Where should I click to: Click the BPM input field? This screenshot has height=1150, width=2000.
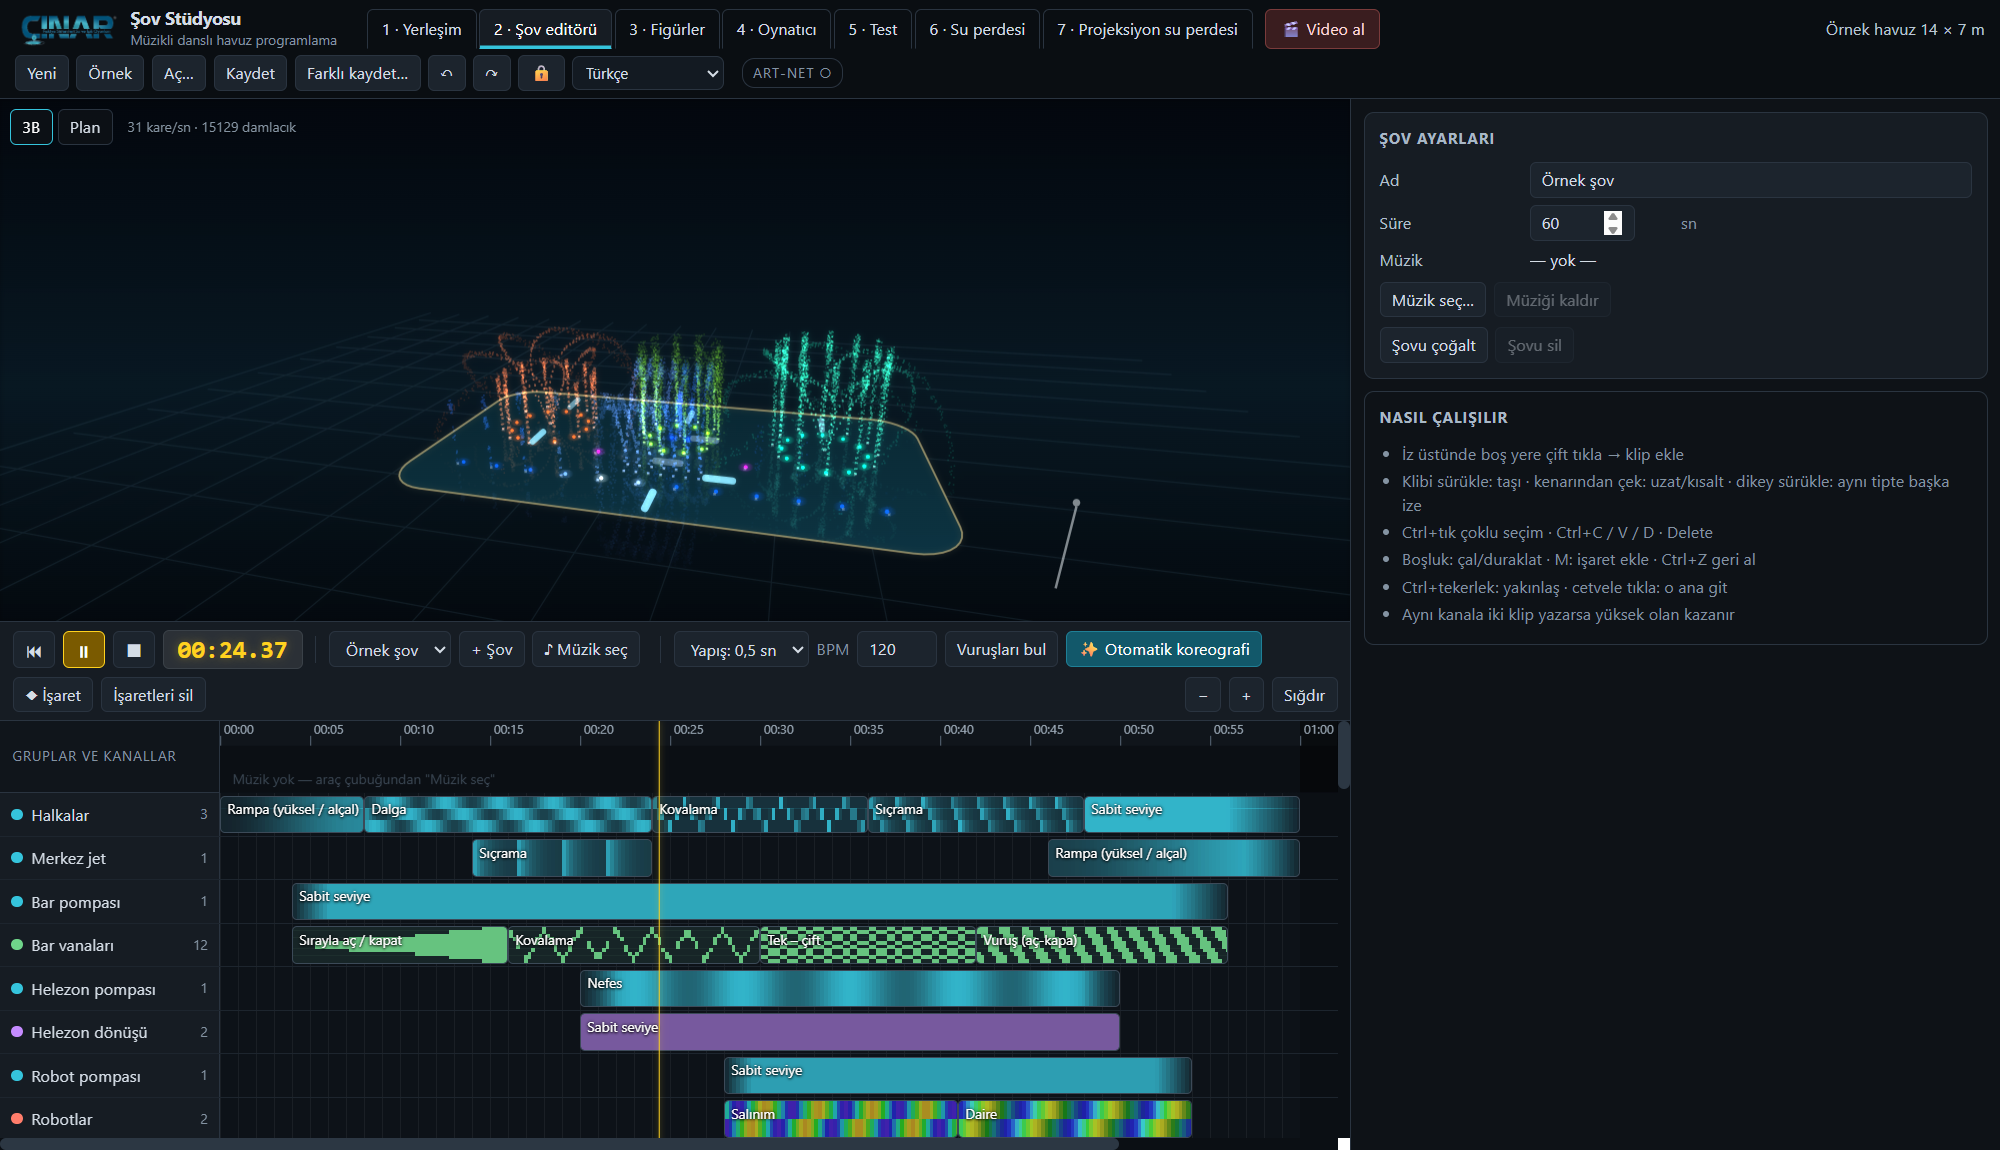pos(896,649)
